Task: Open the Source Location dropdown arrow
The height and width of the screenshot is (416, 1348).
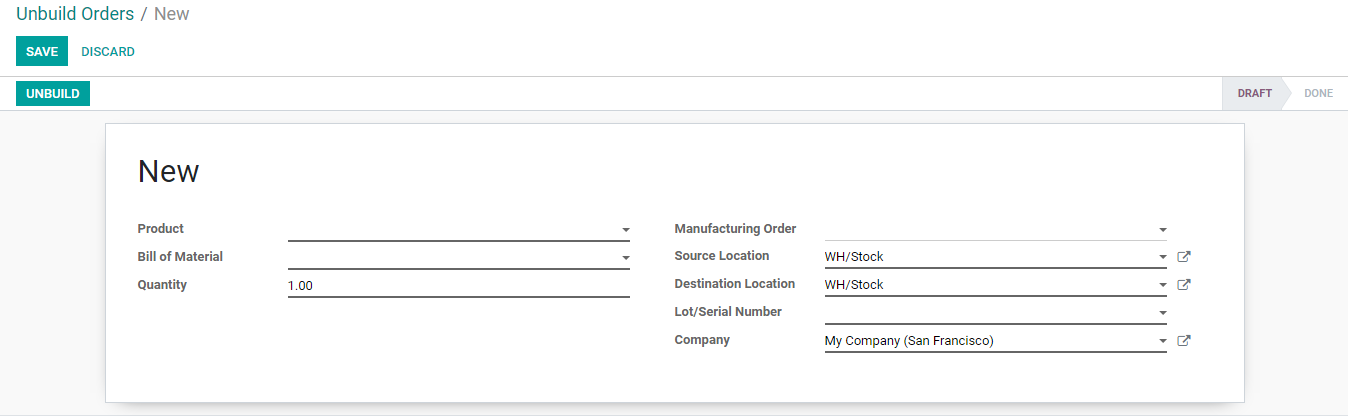Action: 1163,258
